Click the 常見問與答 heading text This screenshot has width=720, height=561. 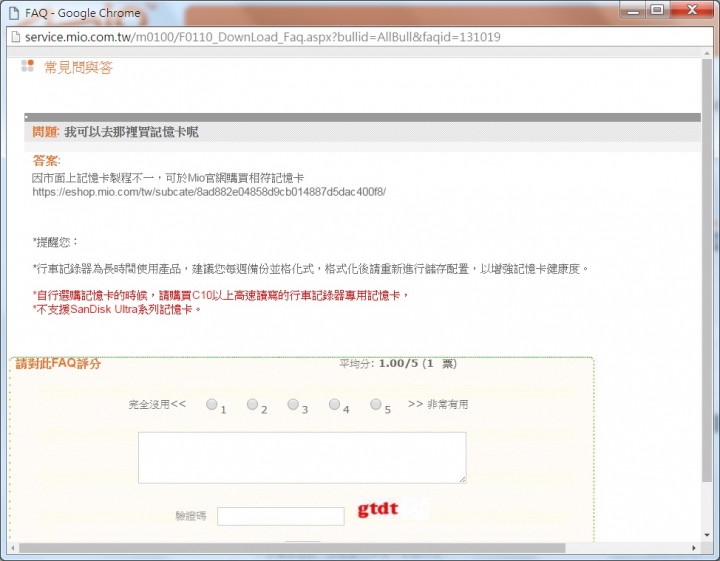pos(78,67)
